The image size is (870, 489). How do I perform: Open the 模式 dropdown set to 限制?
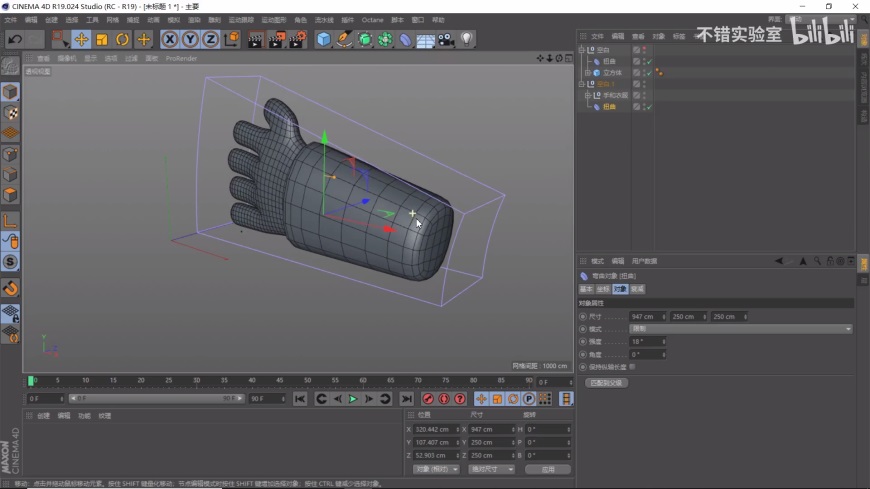[740, 329]
